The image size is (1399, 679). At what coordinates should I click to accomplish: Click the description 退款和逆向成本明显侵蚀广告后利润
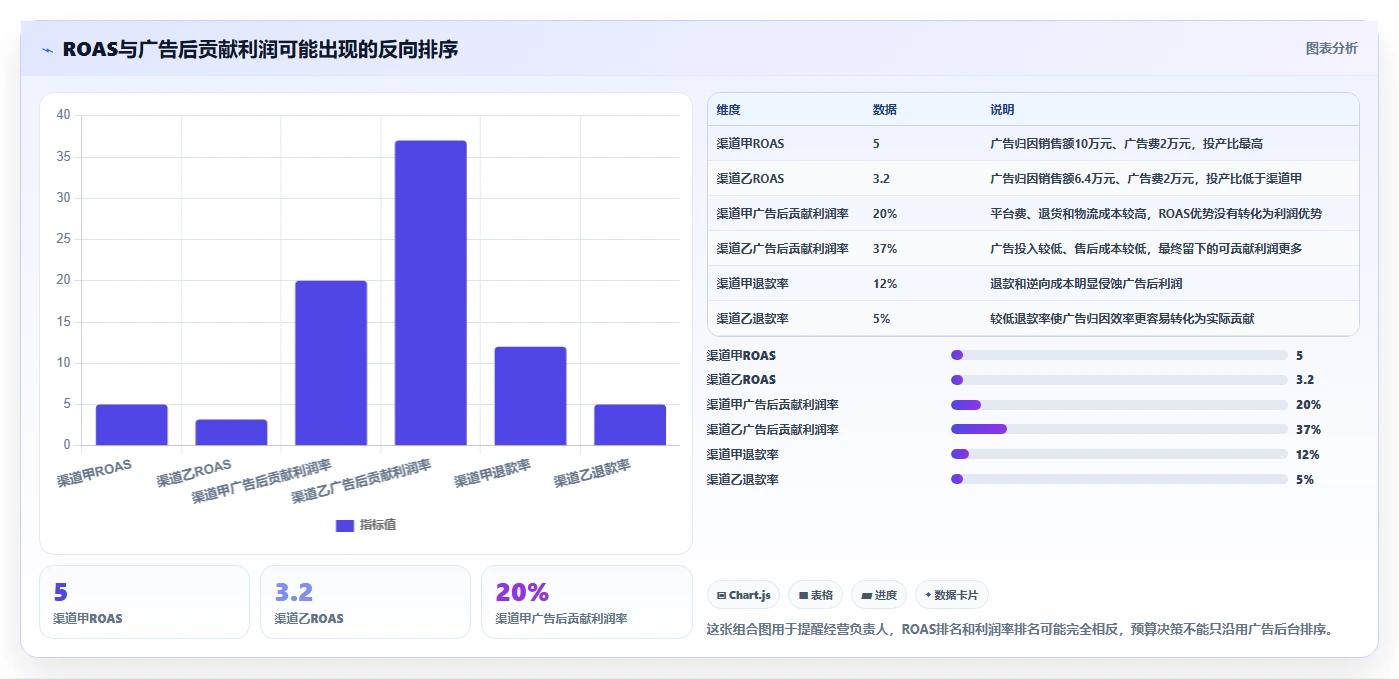coord(1086,284)
